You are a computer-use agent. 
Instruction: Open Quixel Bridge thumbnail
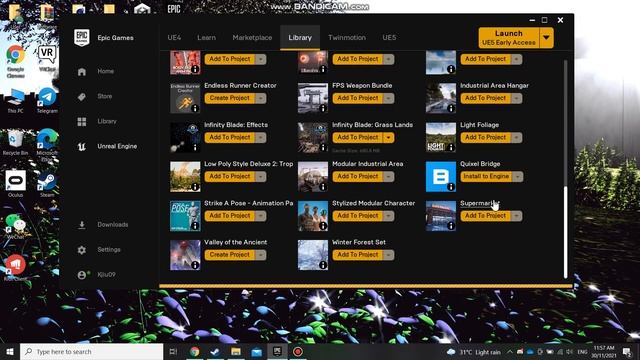441,177
